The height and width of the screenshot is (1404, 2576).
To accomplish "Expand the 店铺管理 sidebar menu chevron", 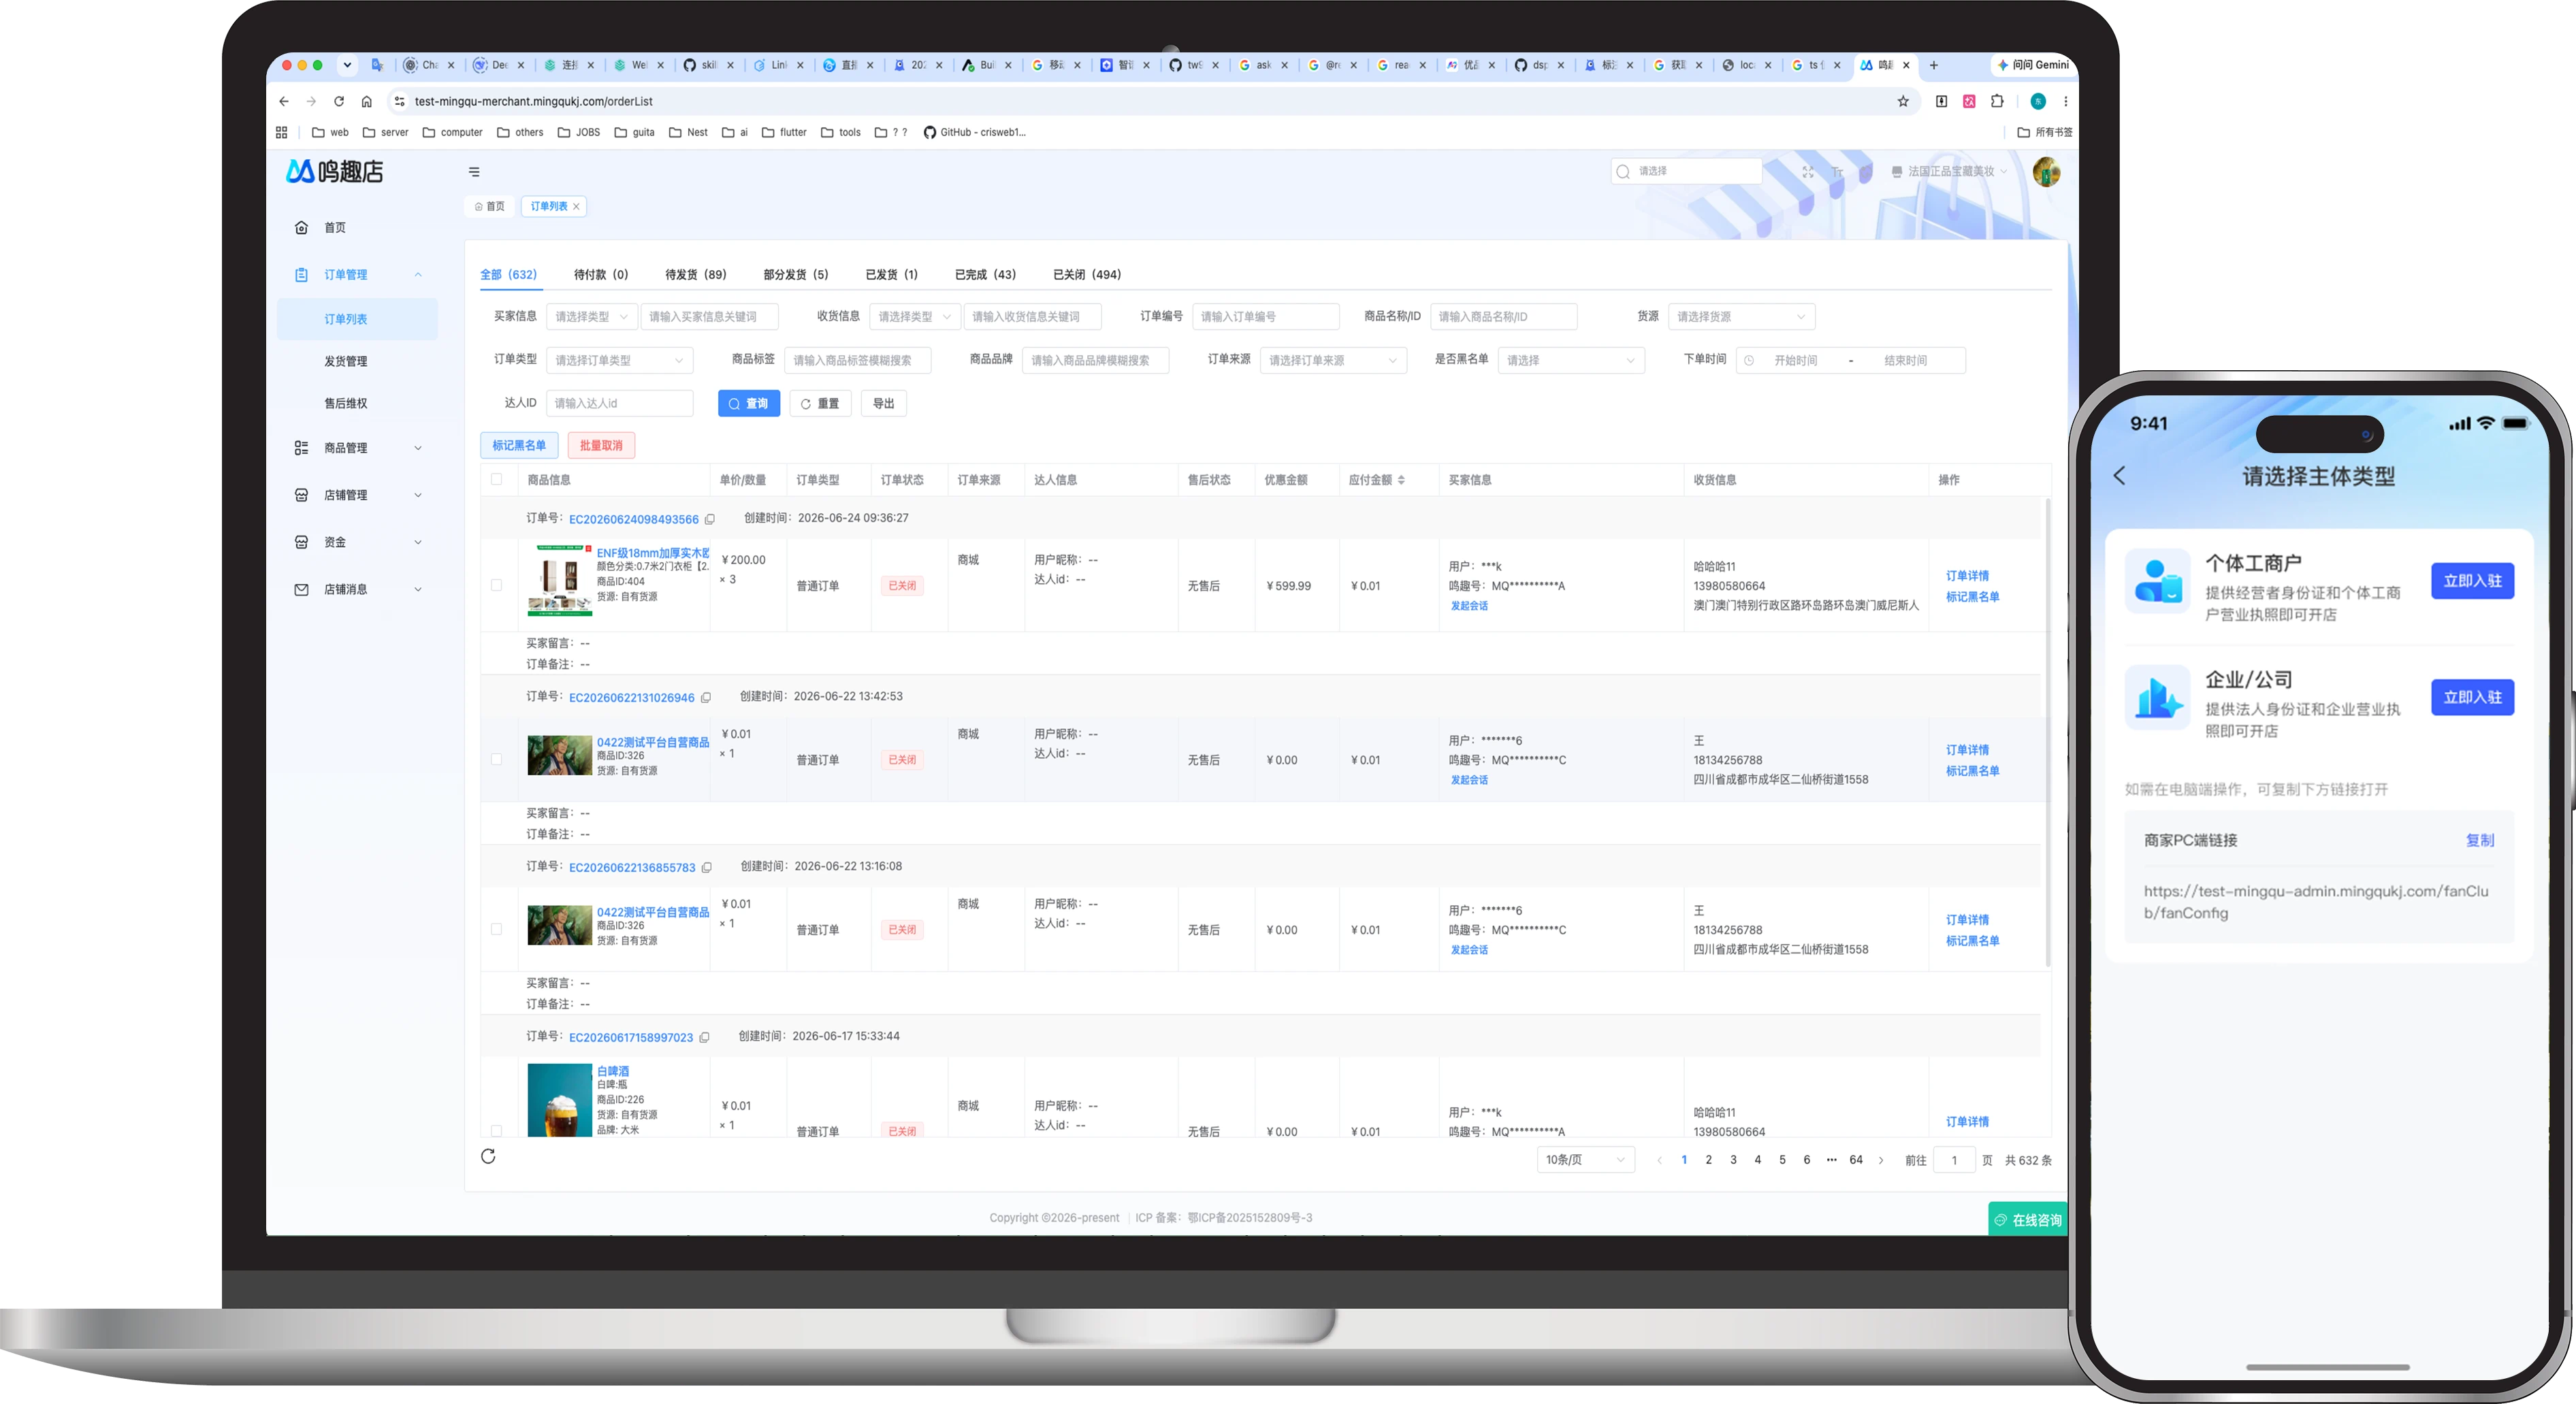I will 418,495.
